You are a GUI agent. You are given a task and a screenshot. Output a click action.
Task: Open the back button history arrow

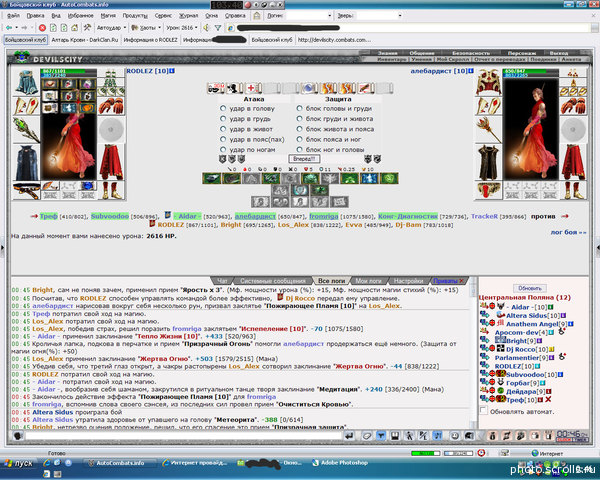[16, 28]
